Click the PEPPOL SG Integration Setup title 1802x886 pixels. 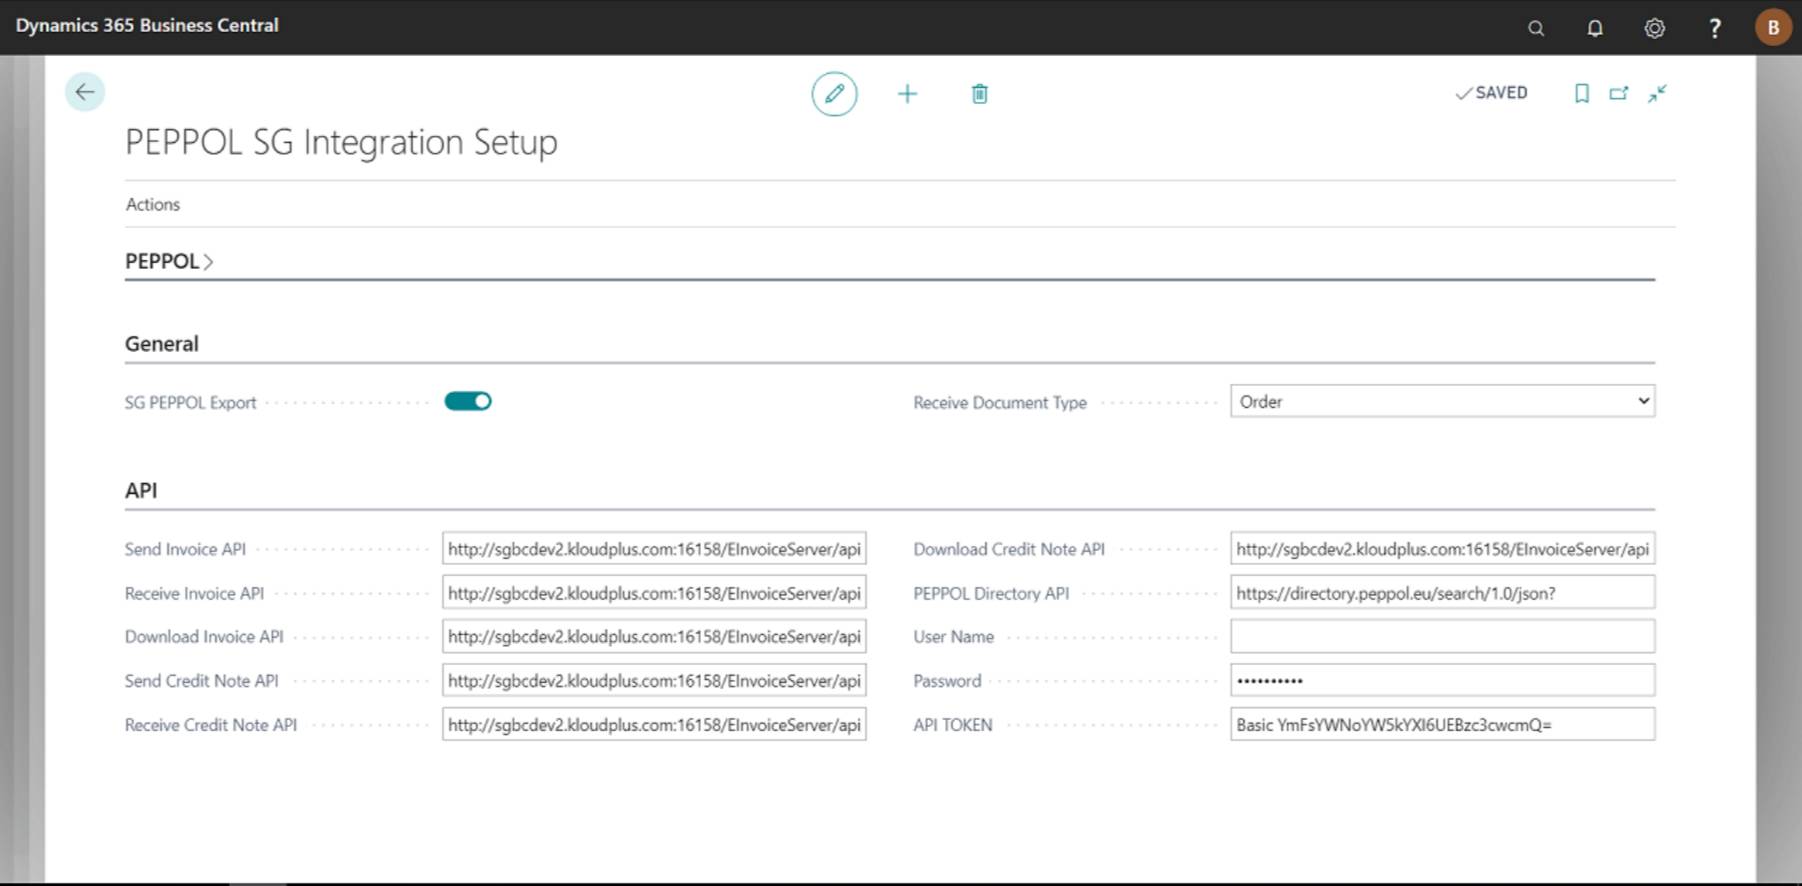pyautogui.click(x=341, y=142)
